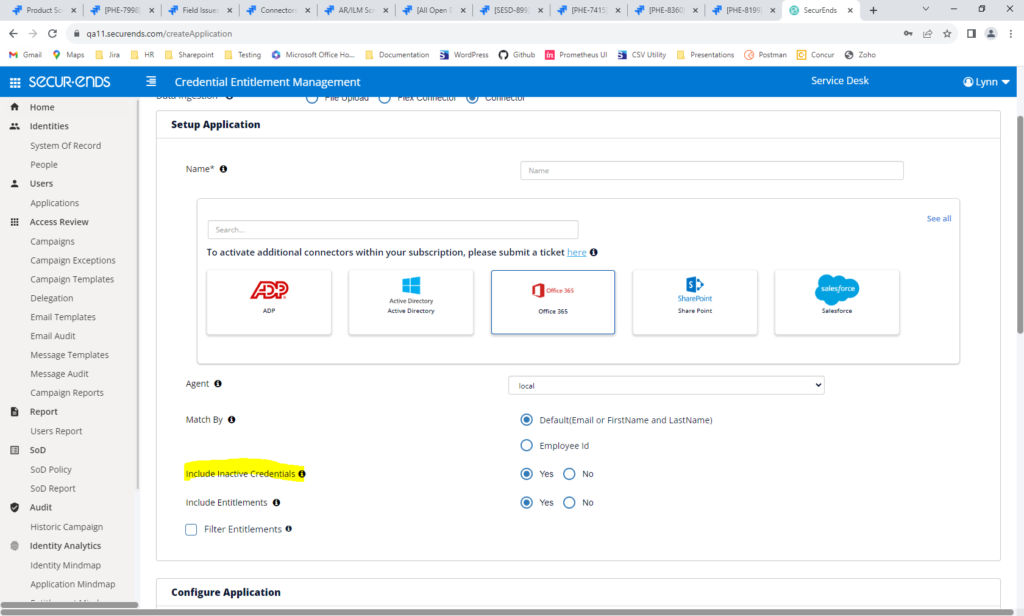Image resolution: width=1024 pixels, height=616 pixels.
Task: Open the Github bookmark
Action: pyautogui.click(x=517, y=55)
